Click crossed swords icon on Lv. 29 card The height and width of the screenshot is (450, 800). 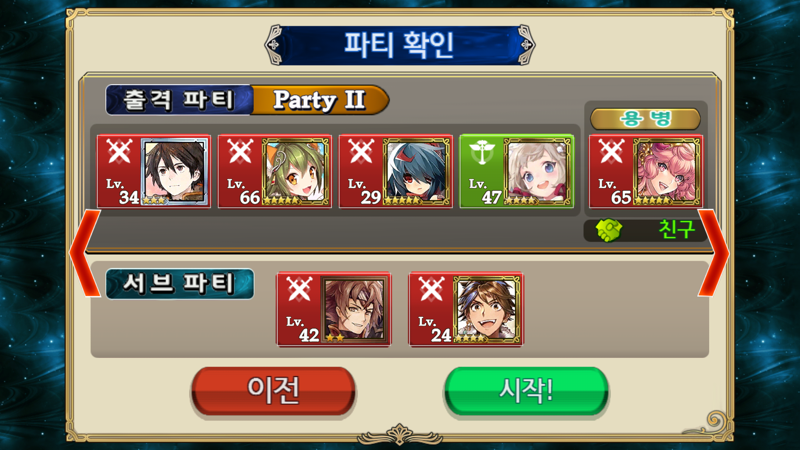coord(361,152)
